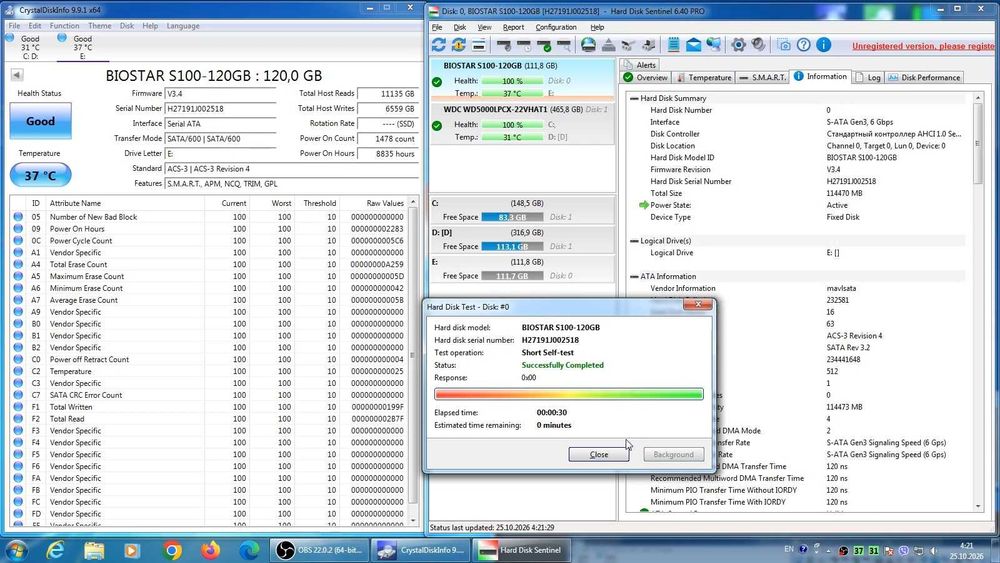
Task: Click the pyramid icon in Sentinel toolbar
Action: 608,45
